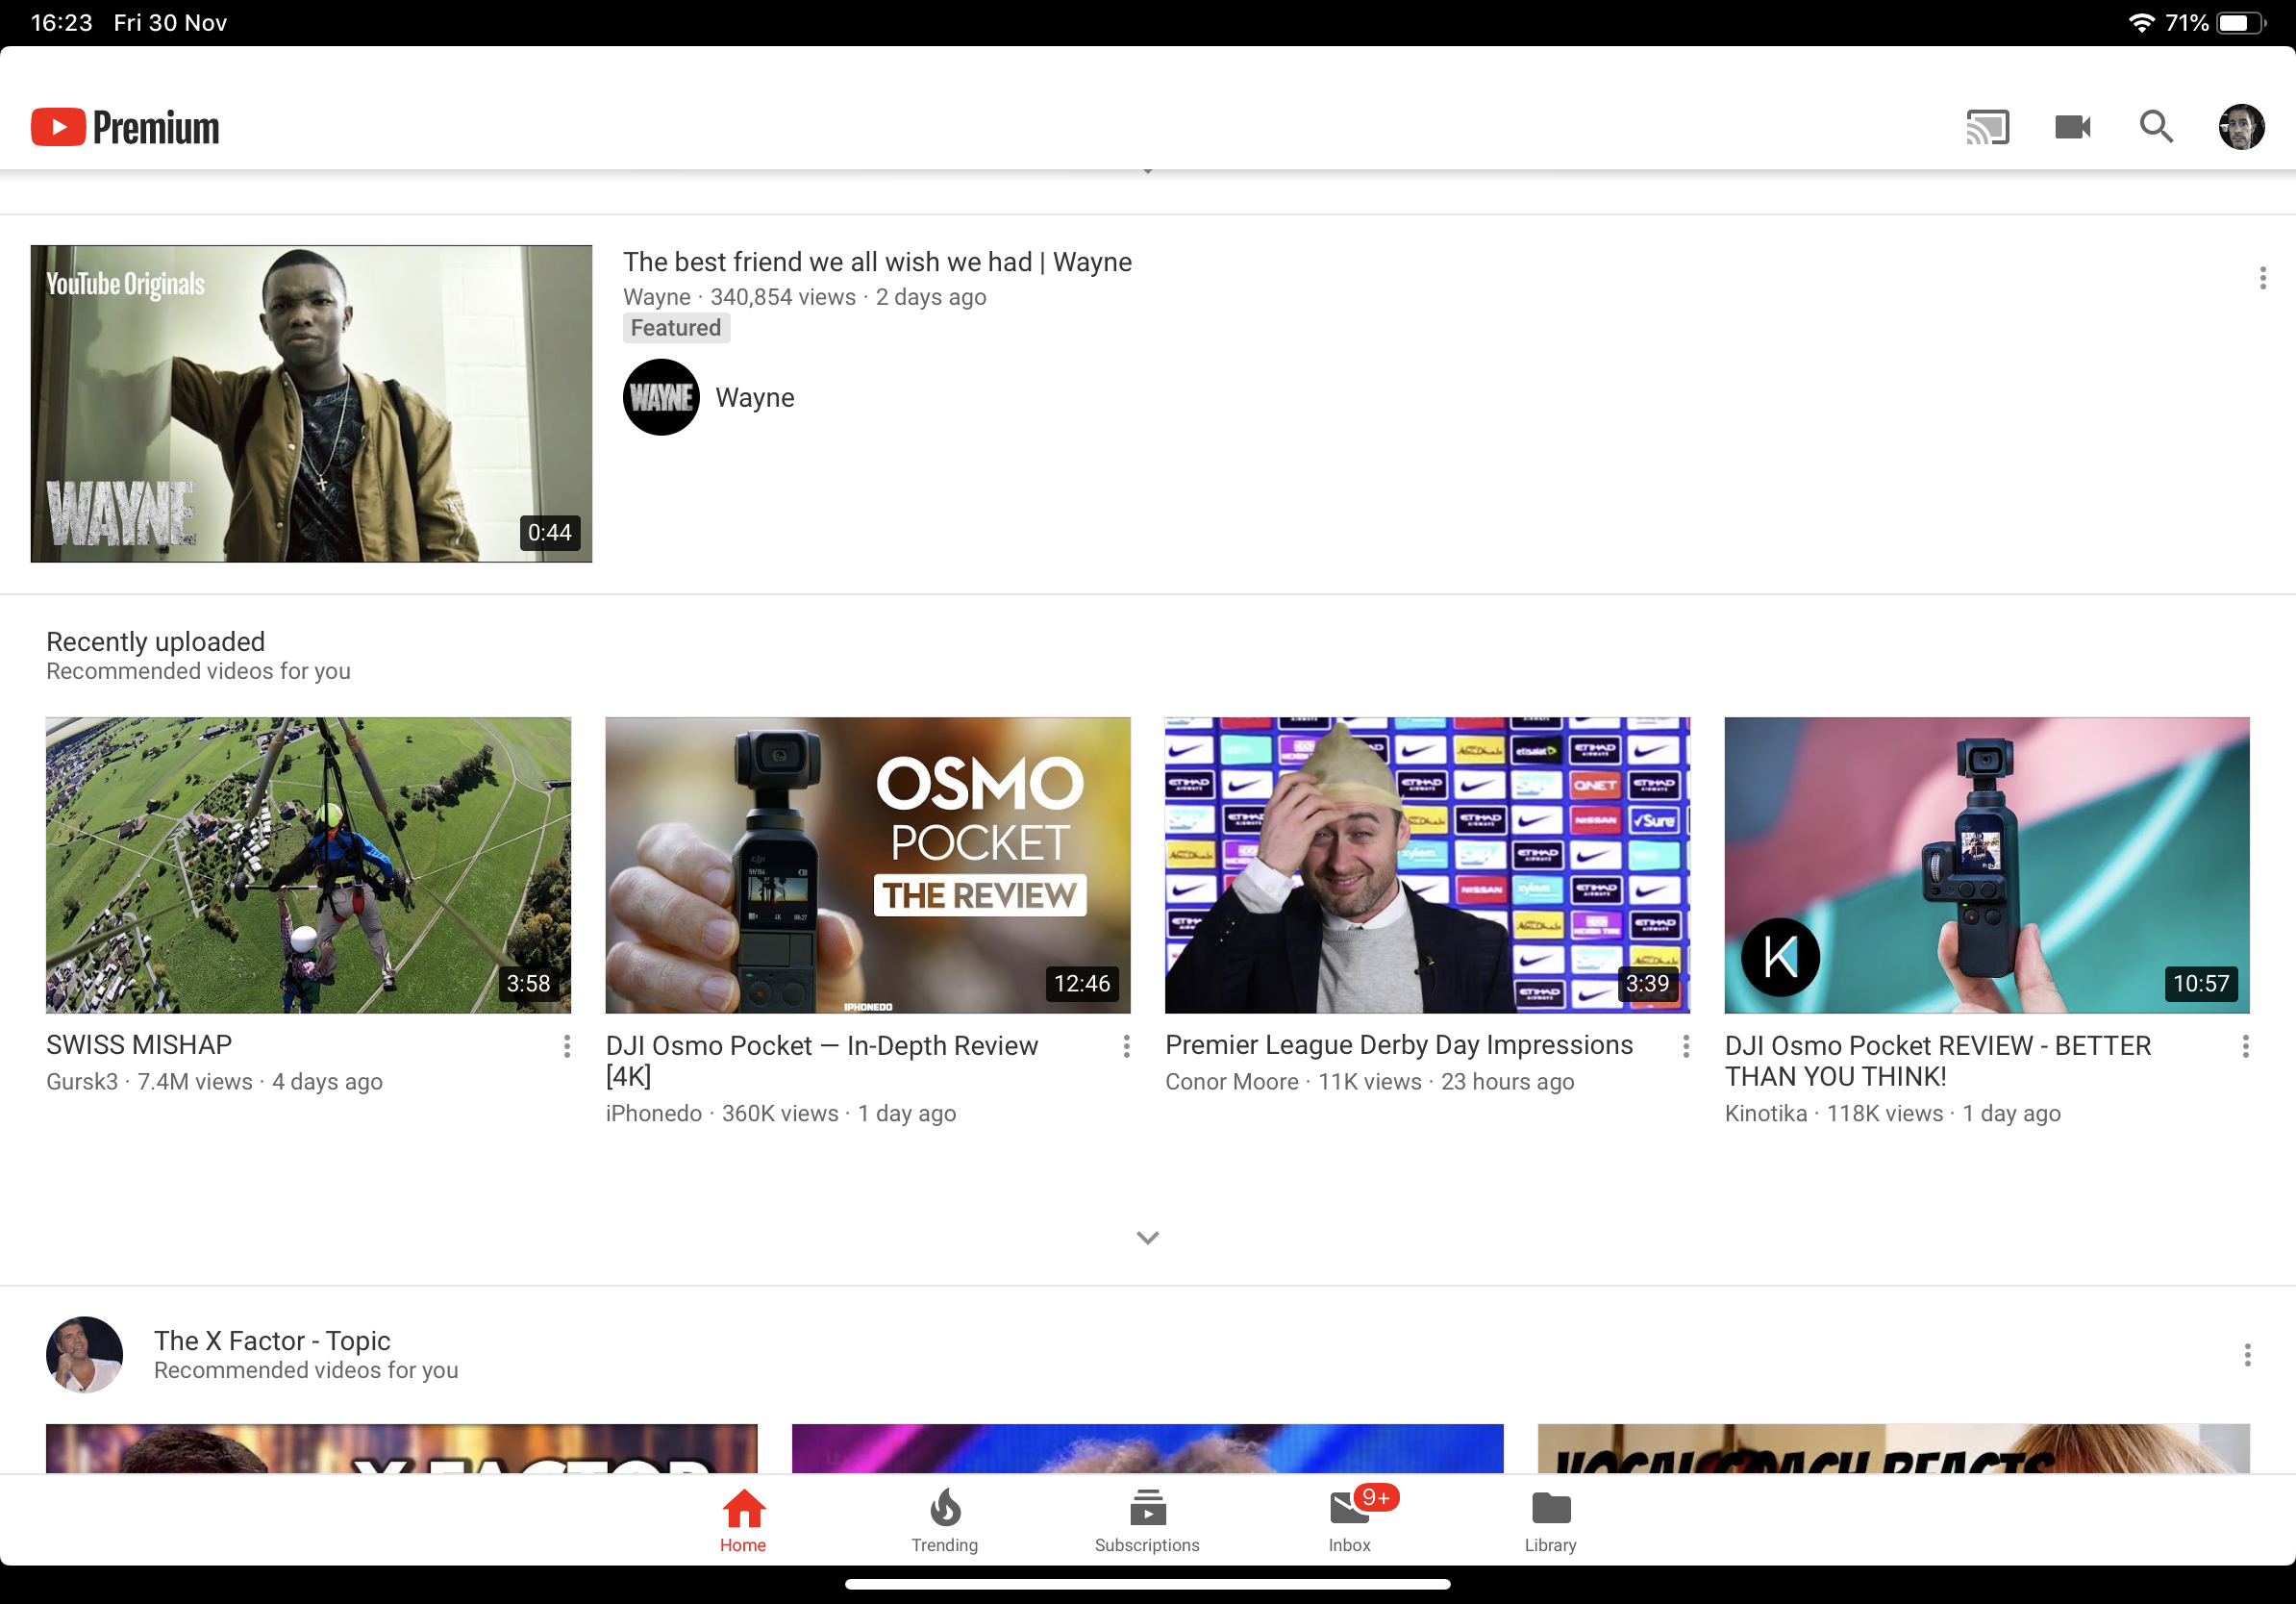2296x1604 pixels.
Task: Play the Premier League Derby Day thumbnail
Action: 1427,865
